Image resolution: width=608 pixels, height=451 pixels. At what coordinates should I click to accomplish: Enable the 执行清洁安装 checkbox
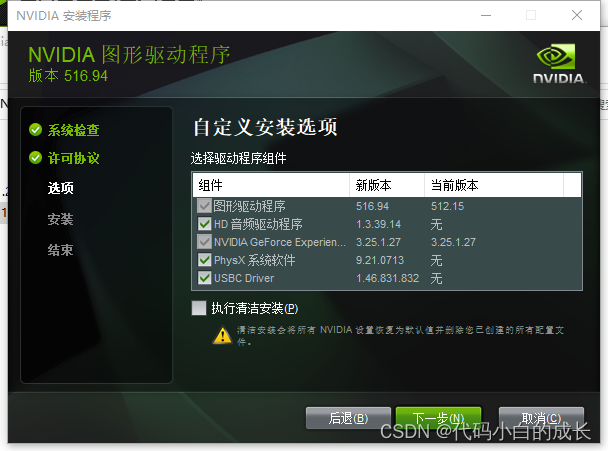[199, 308]
